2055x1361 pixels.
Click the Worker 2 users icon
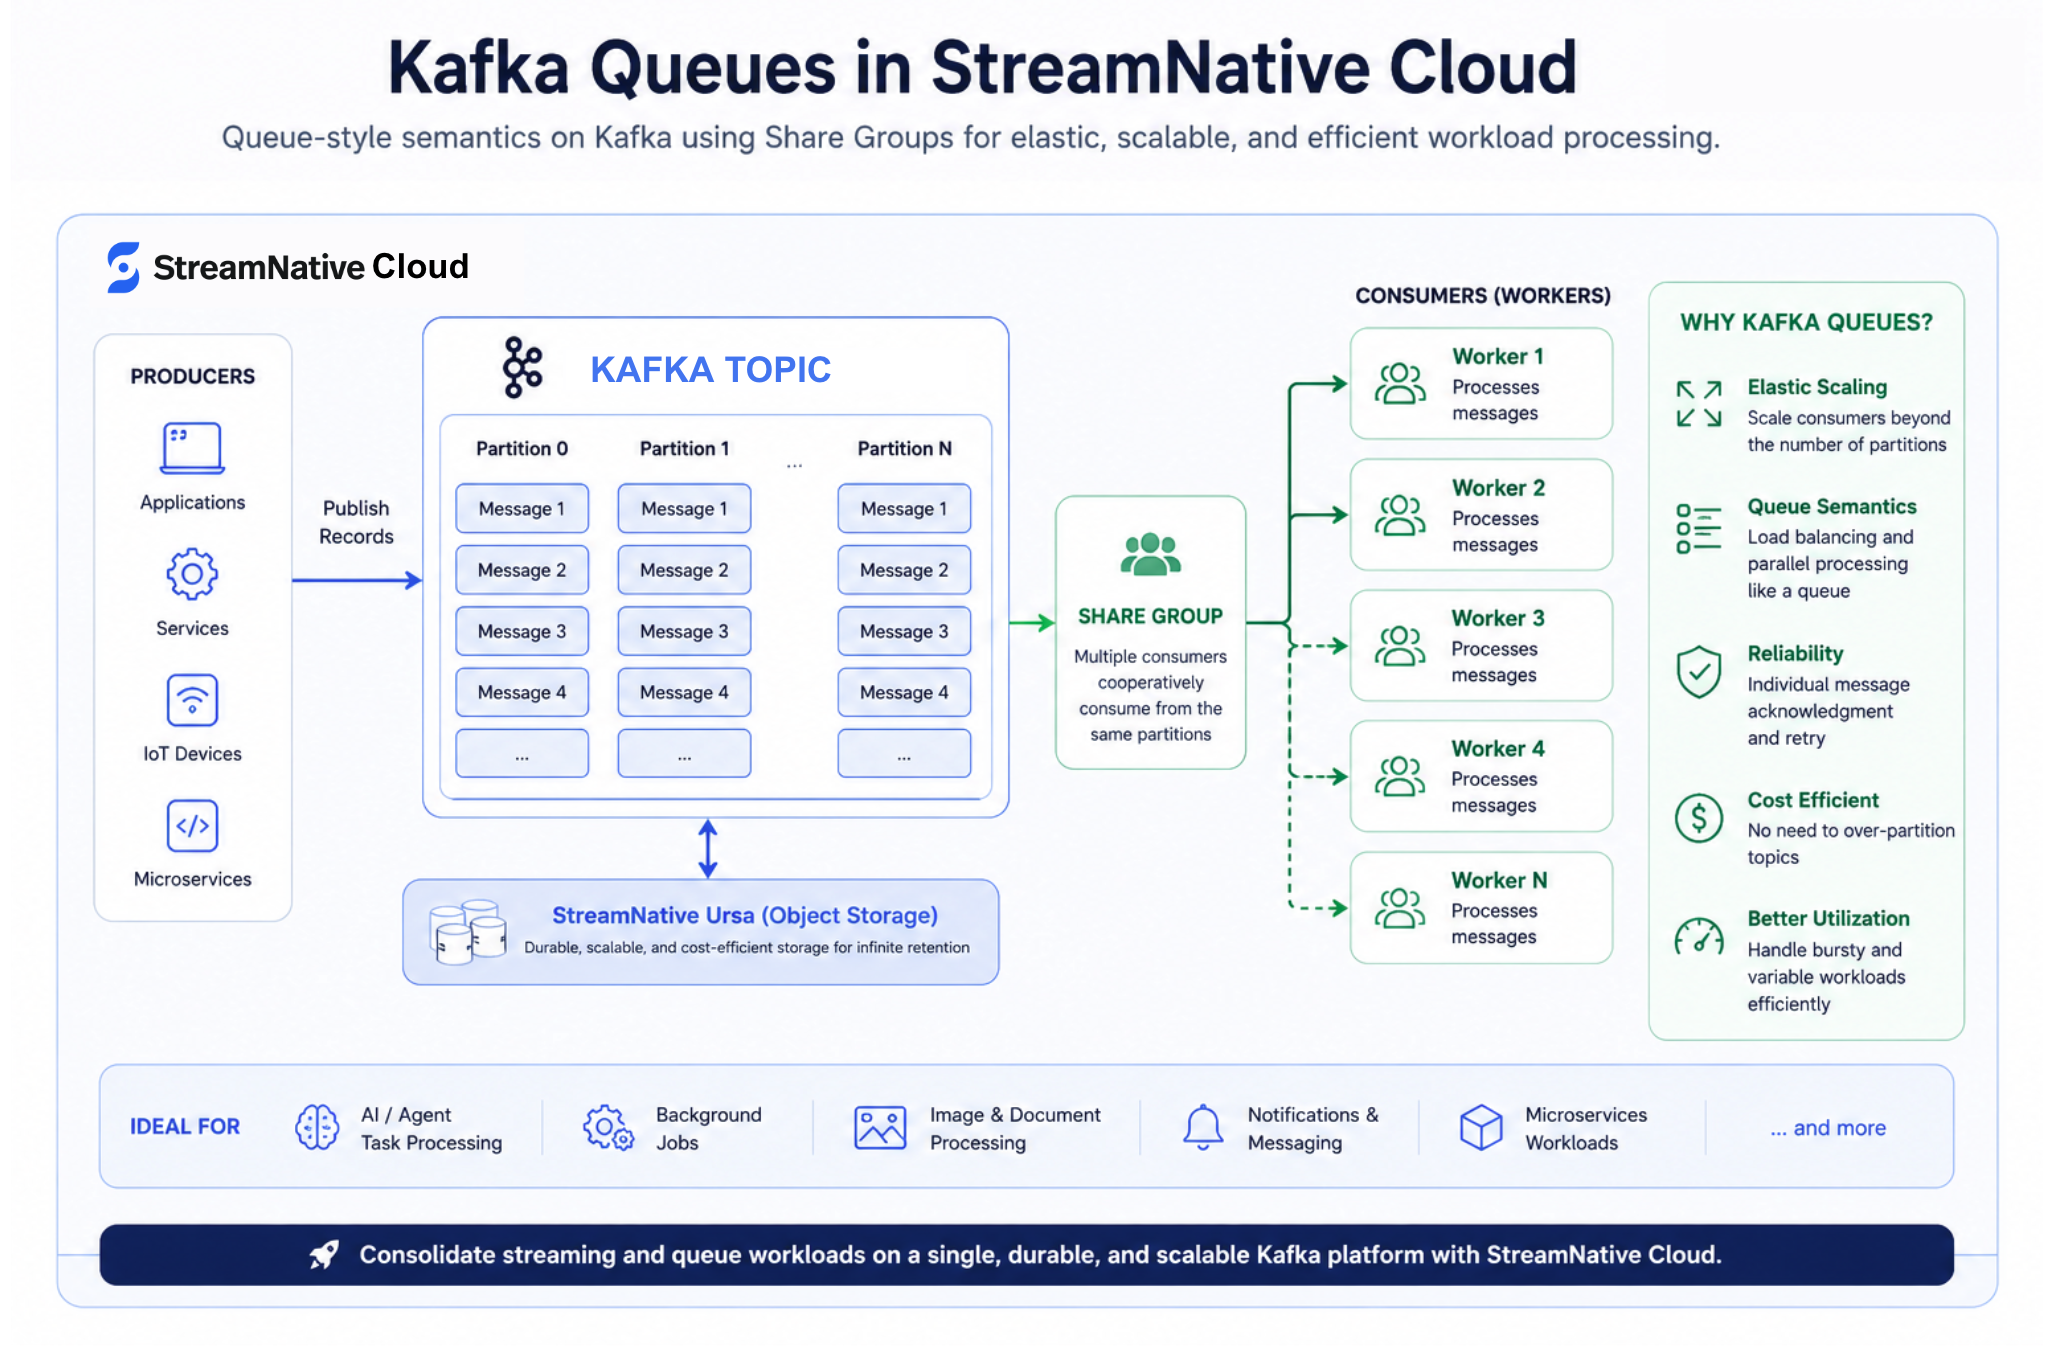click(x=1400, y=515)
